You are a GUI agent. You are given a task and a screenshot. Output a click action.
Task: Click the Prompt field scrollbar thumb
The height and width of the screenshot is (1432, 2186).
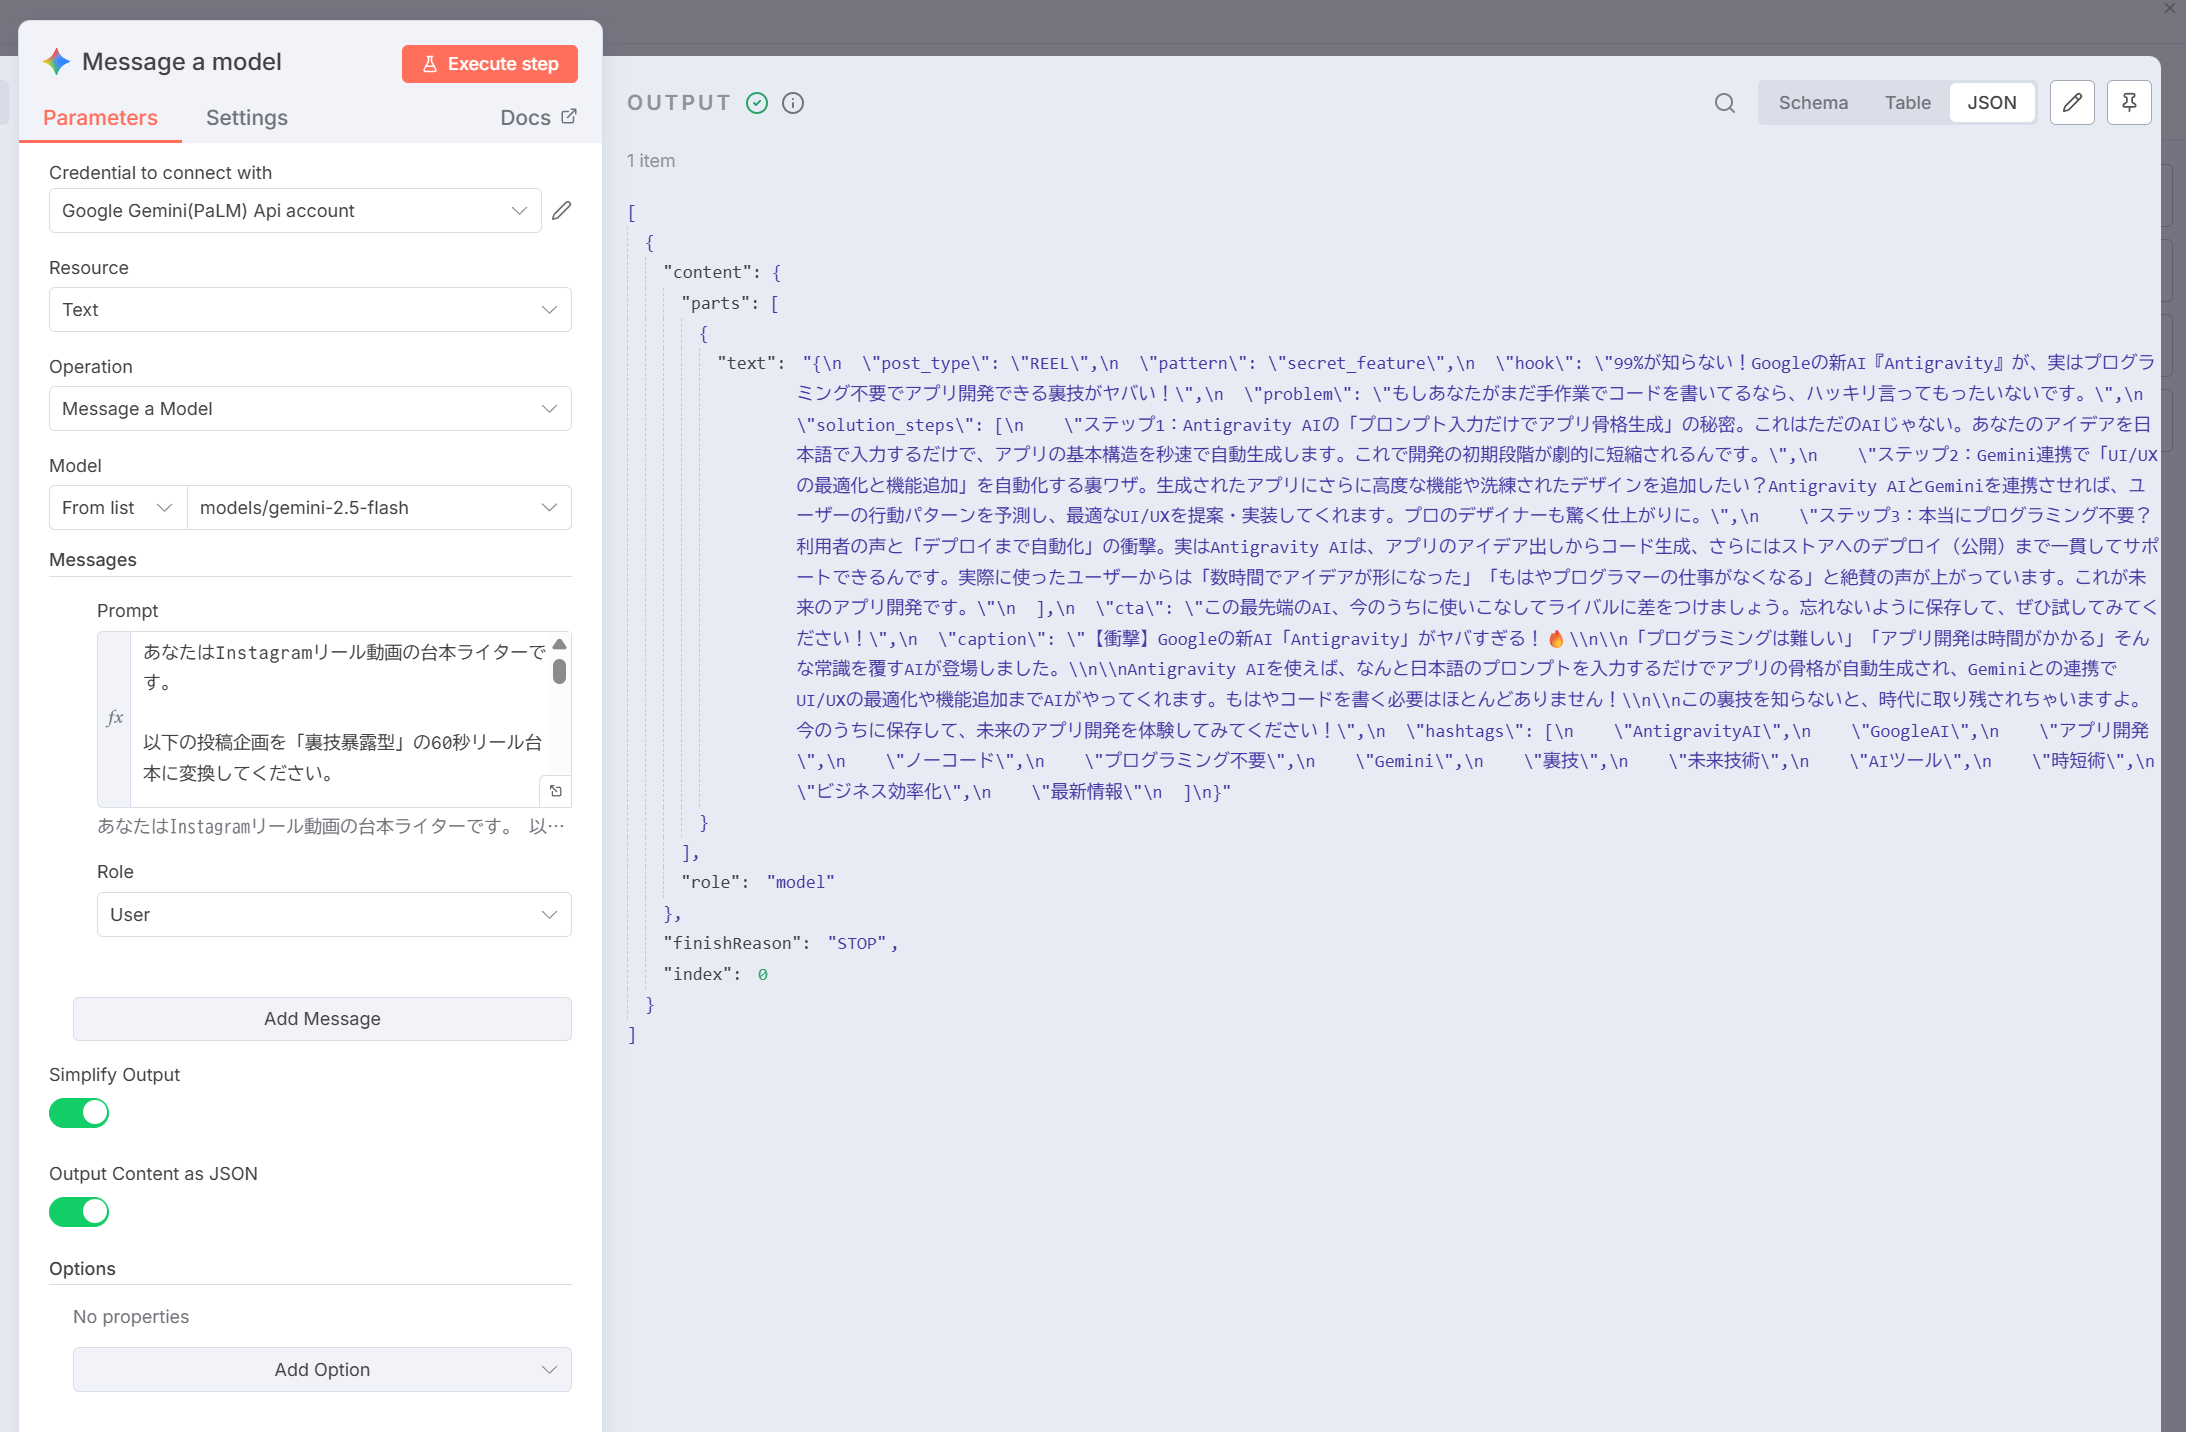pos(559,671)
